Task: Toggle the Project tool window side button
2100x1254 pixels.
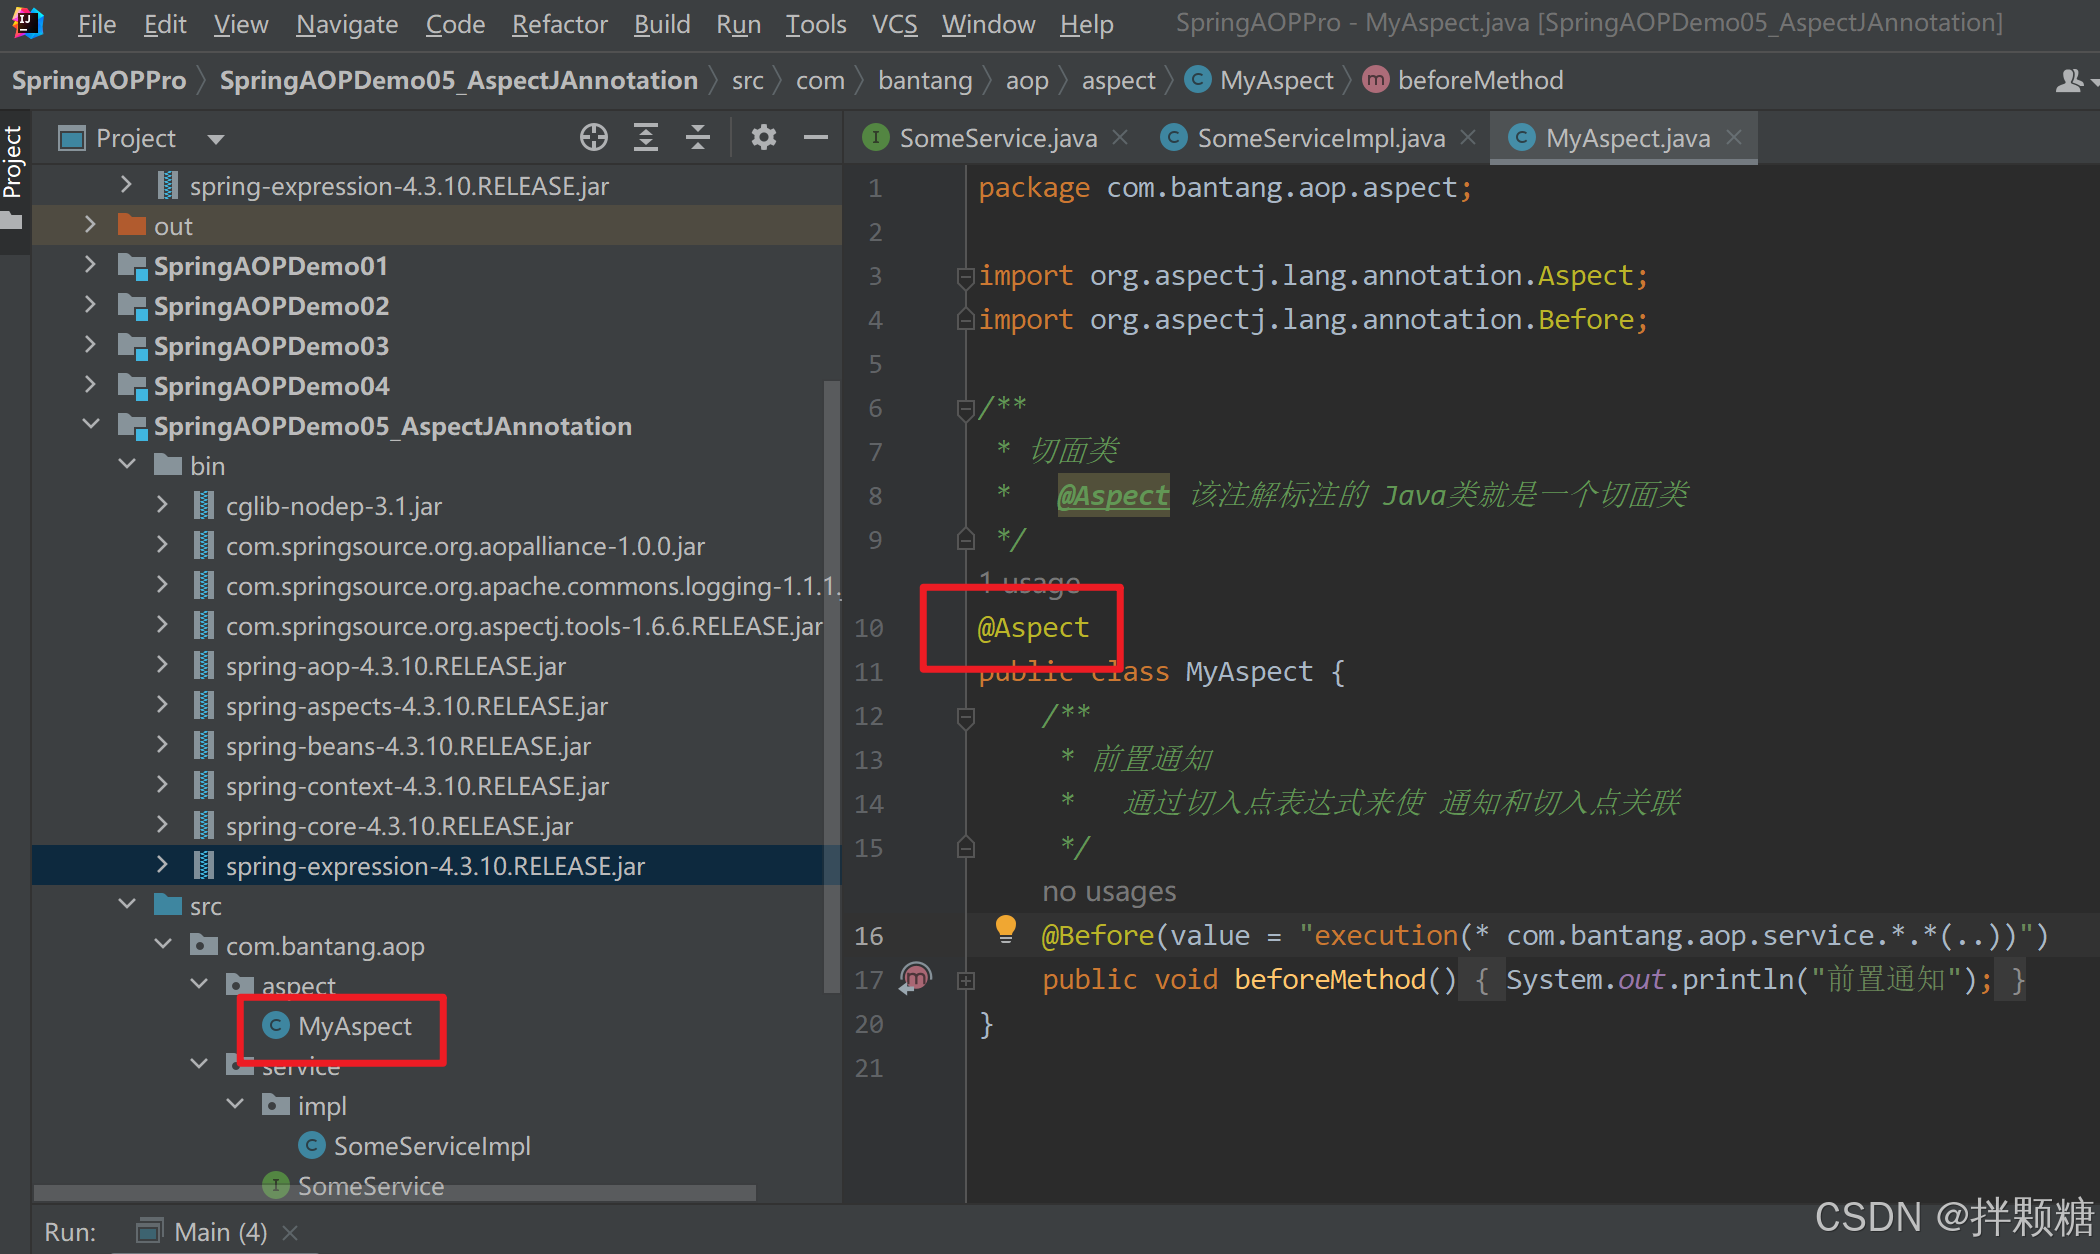Action: point(13,163)
